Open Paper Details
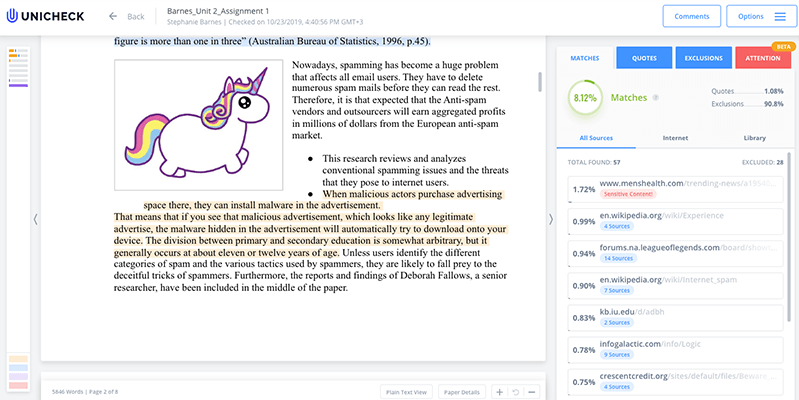The image size is (799, 400). point(462,392)
